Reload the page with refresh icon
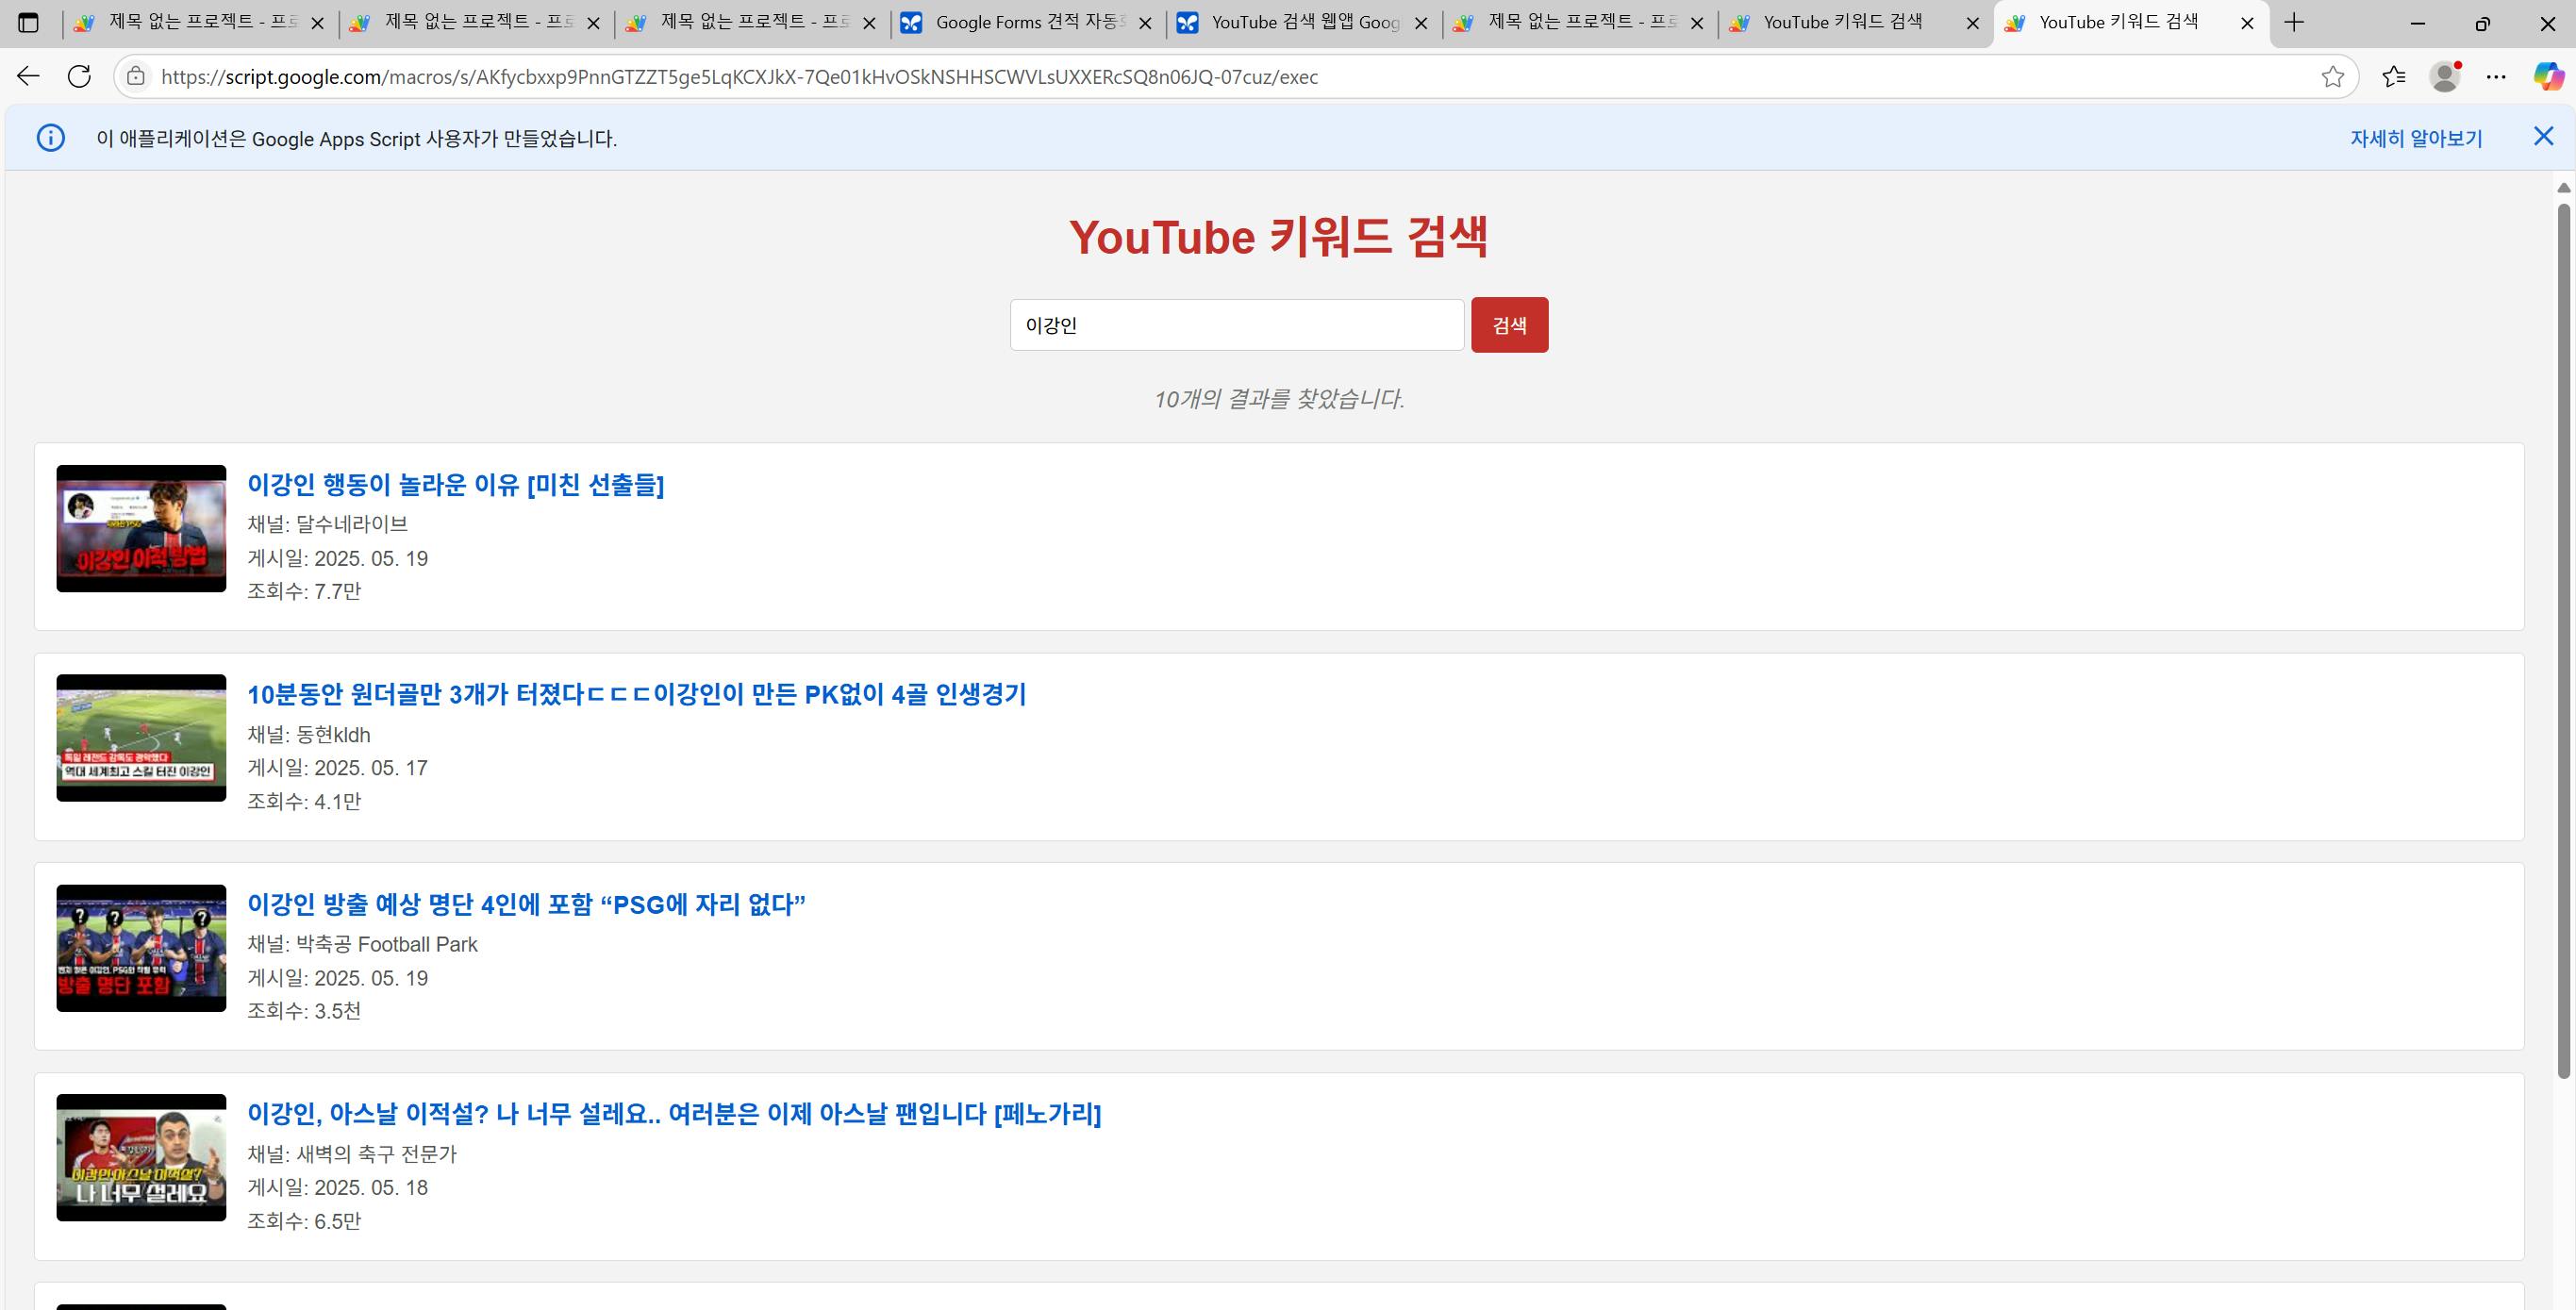Screen dimensions: 2576x1310 point(79,76)
